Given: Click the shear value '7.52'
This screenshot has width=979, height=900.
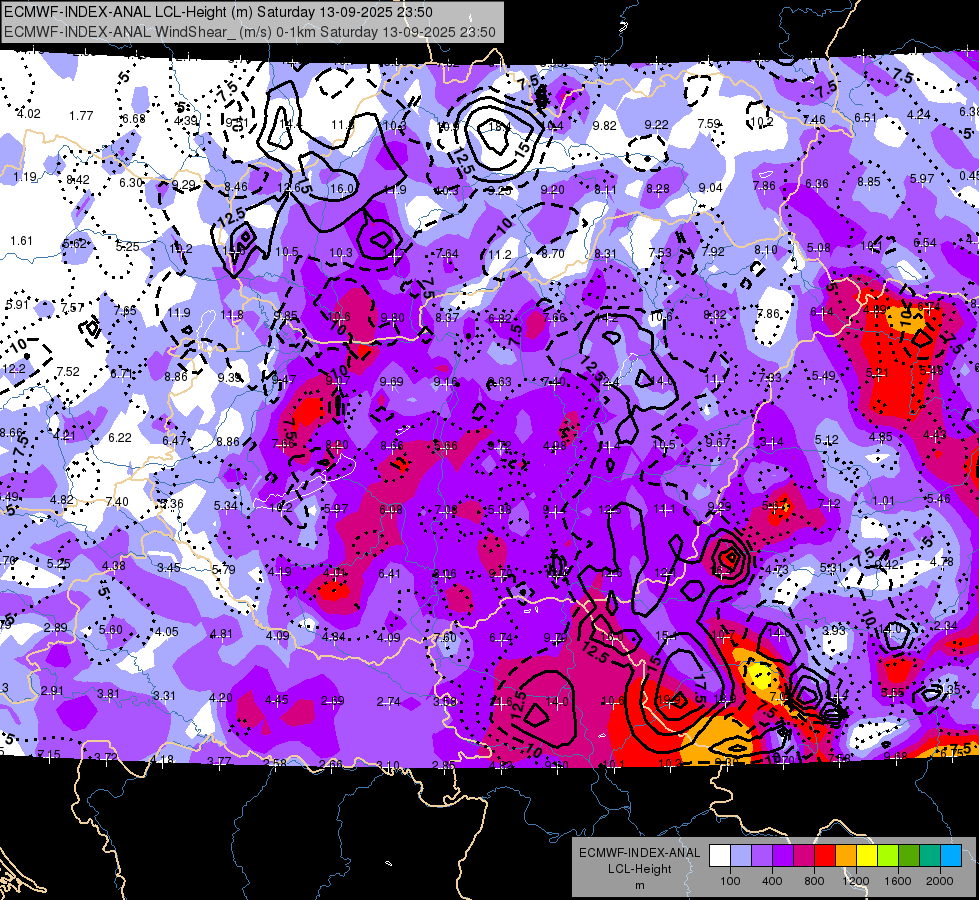Looking at the screenshot, I should [68, 372].
